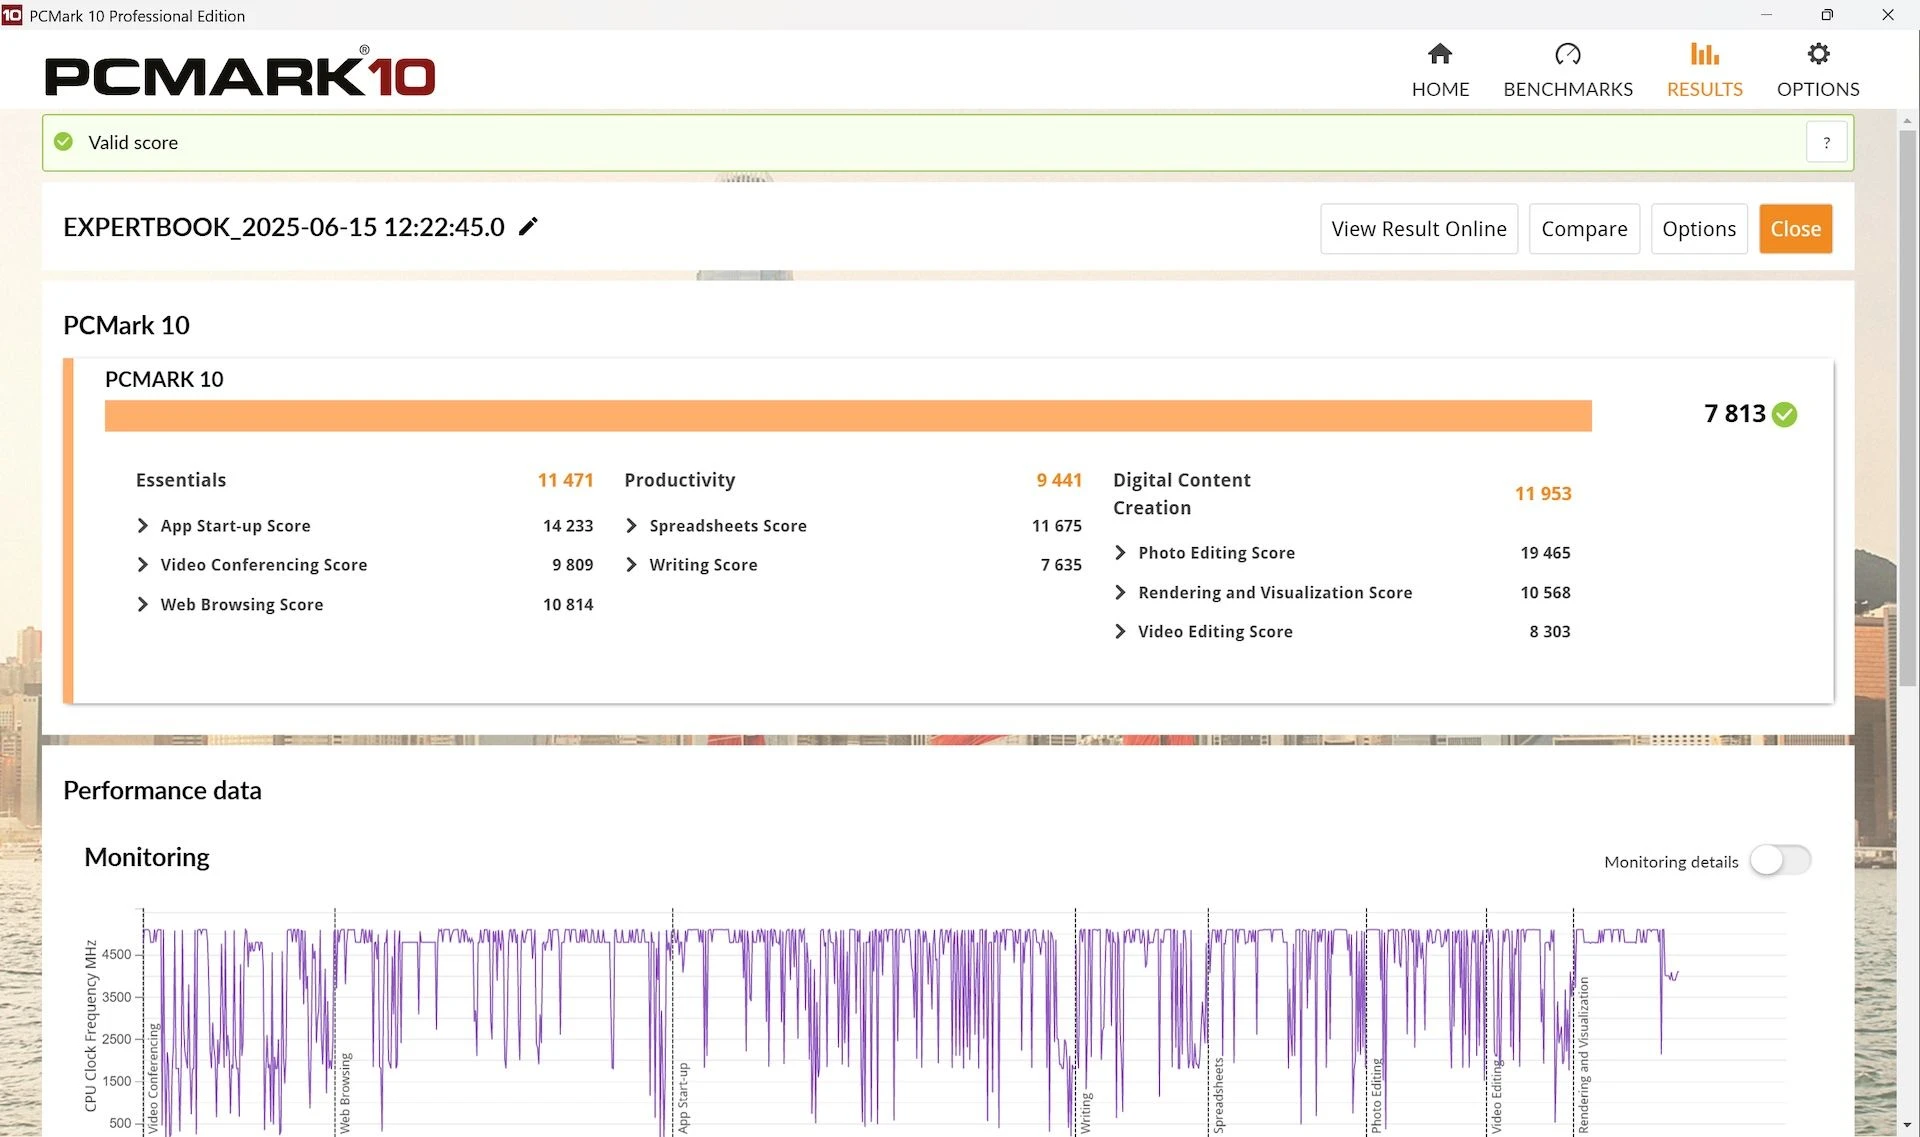Click the Compare button

point(1584,229)
